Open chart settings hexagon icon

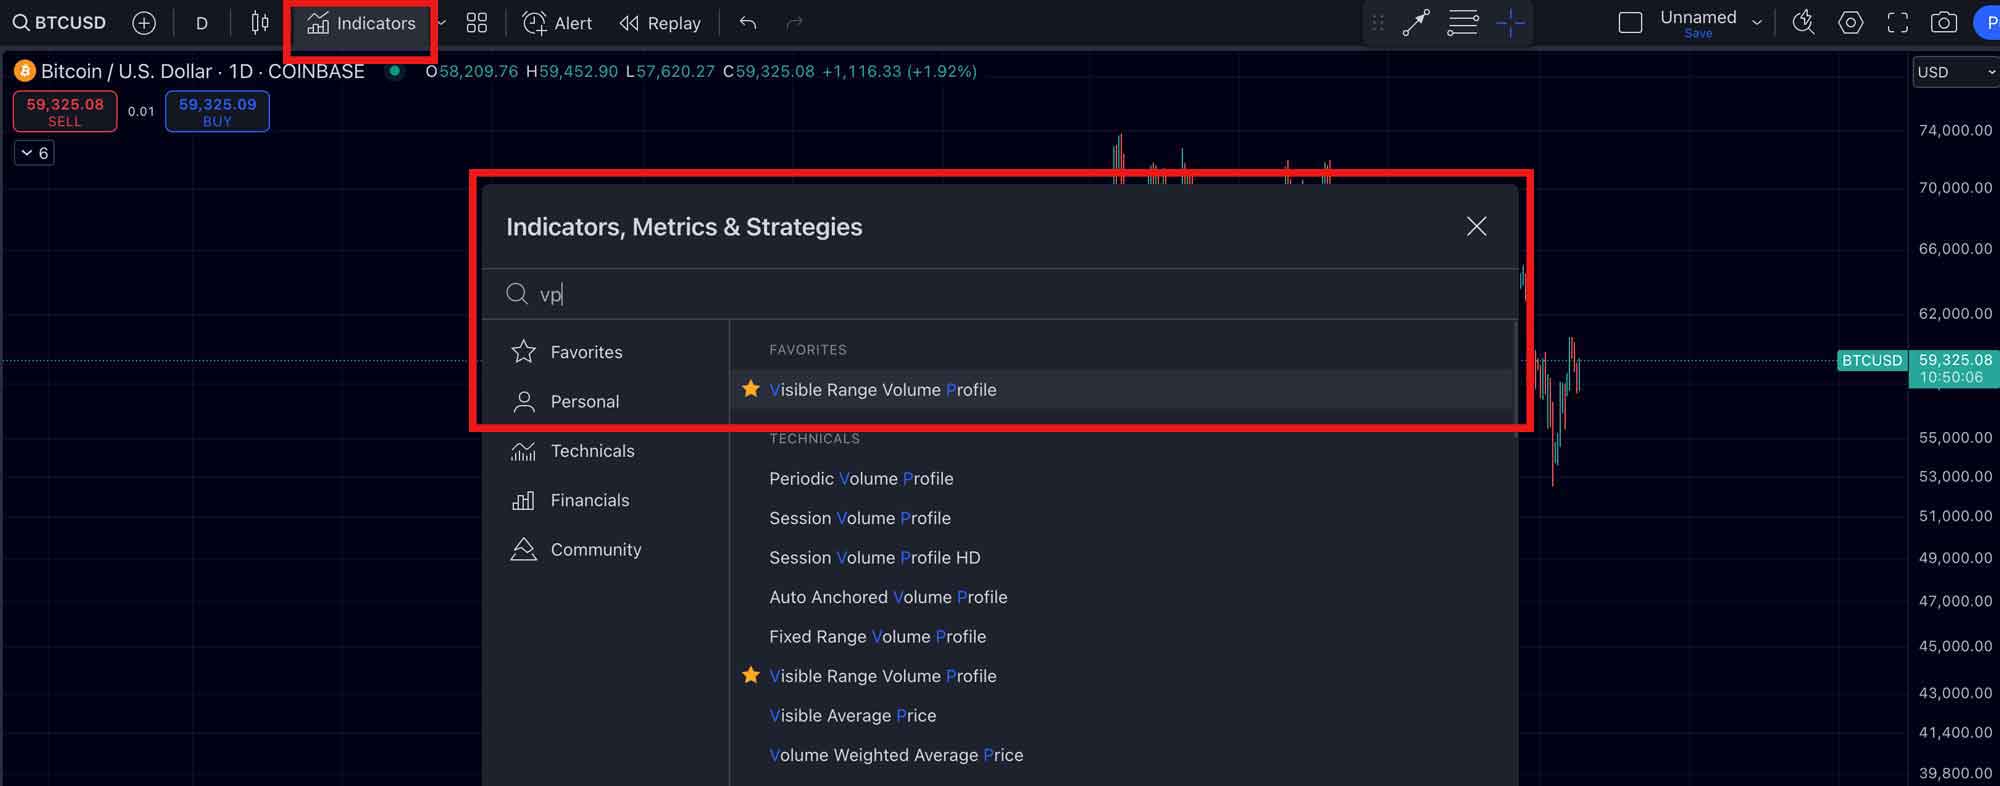(1851, 23)
